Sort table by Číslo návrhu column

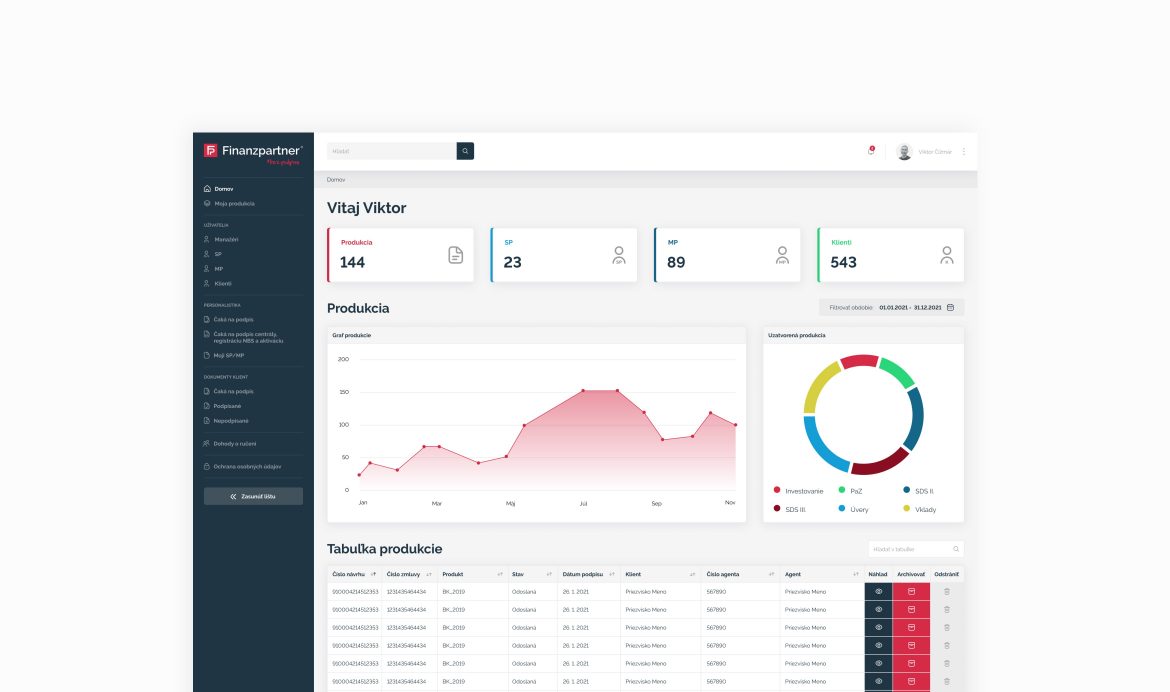373,574
